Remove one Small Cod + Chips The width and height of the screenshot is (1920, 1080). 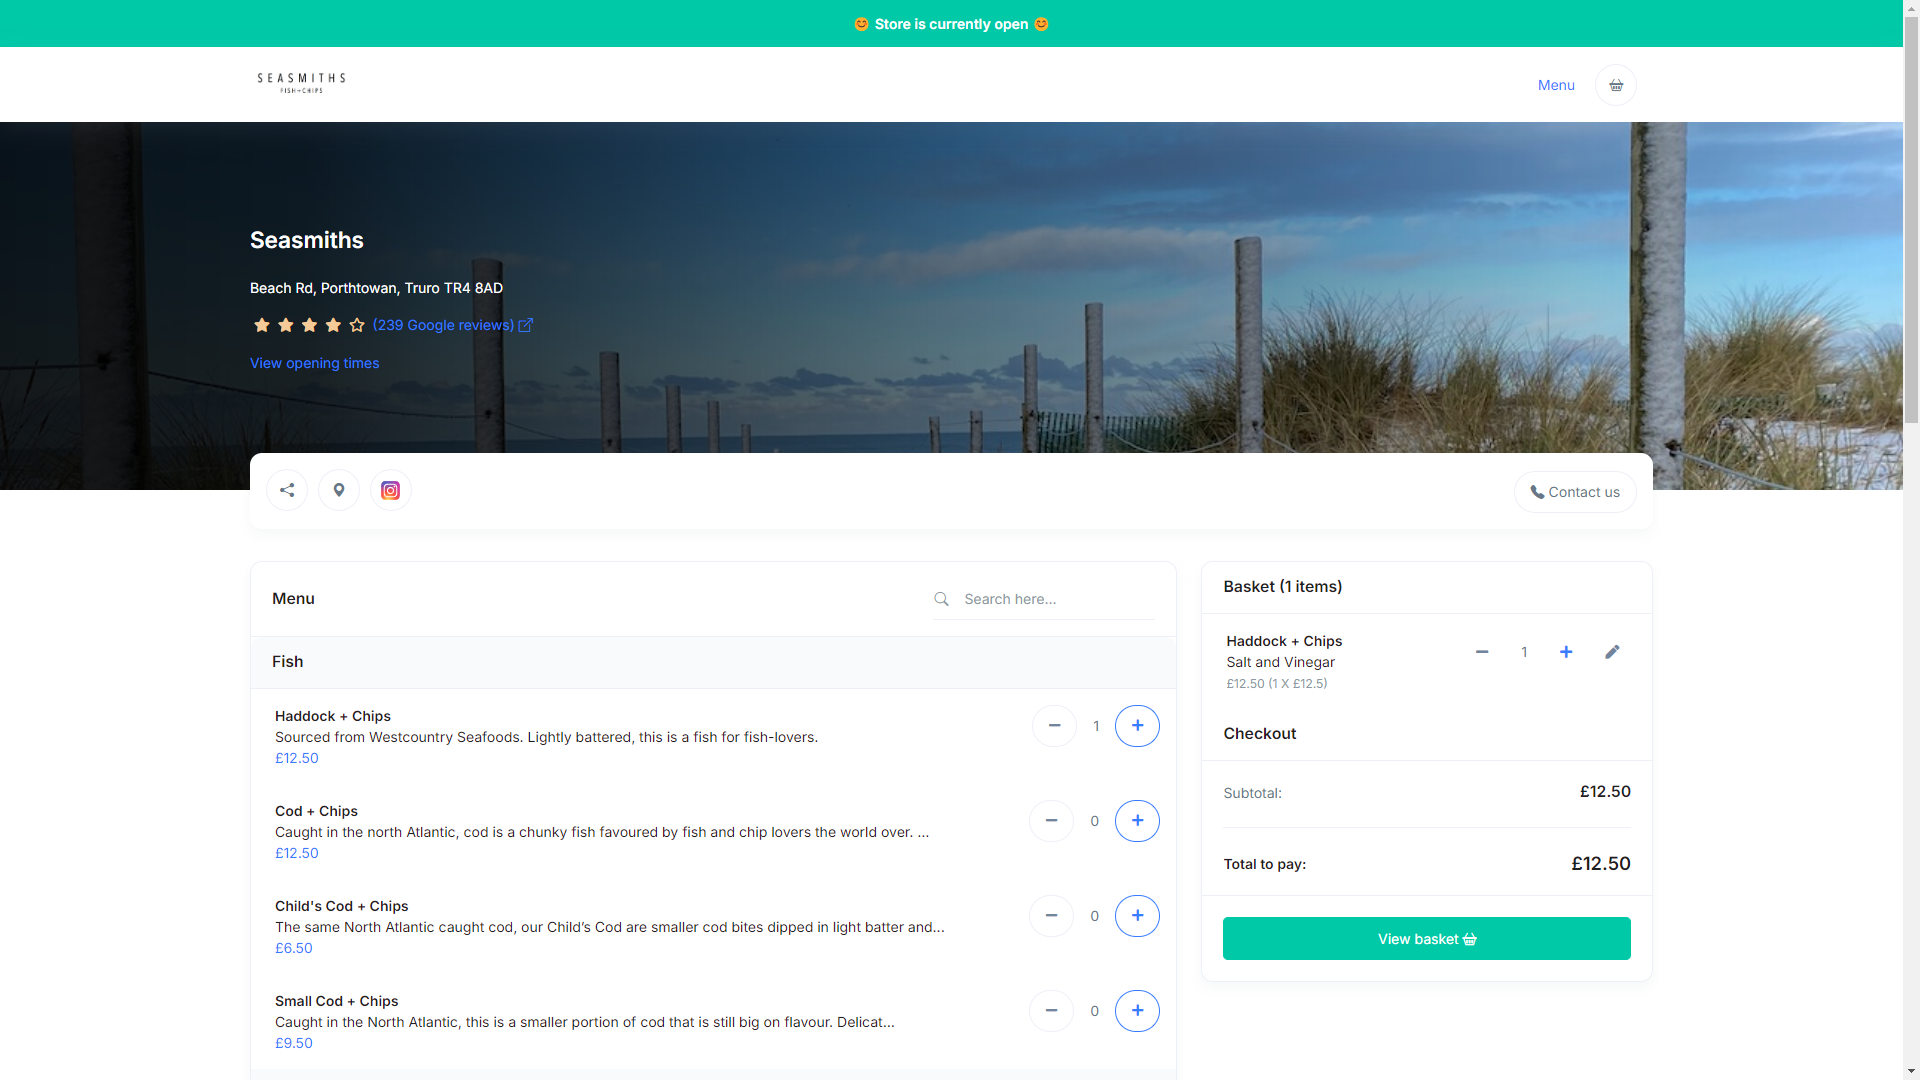point(1051,1011)
